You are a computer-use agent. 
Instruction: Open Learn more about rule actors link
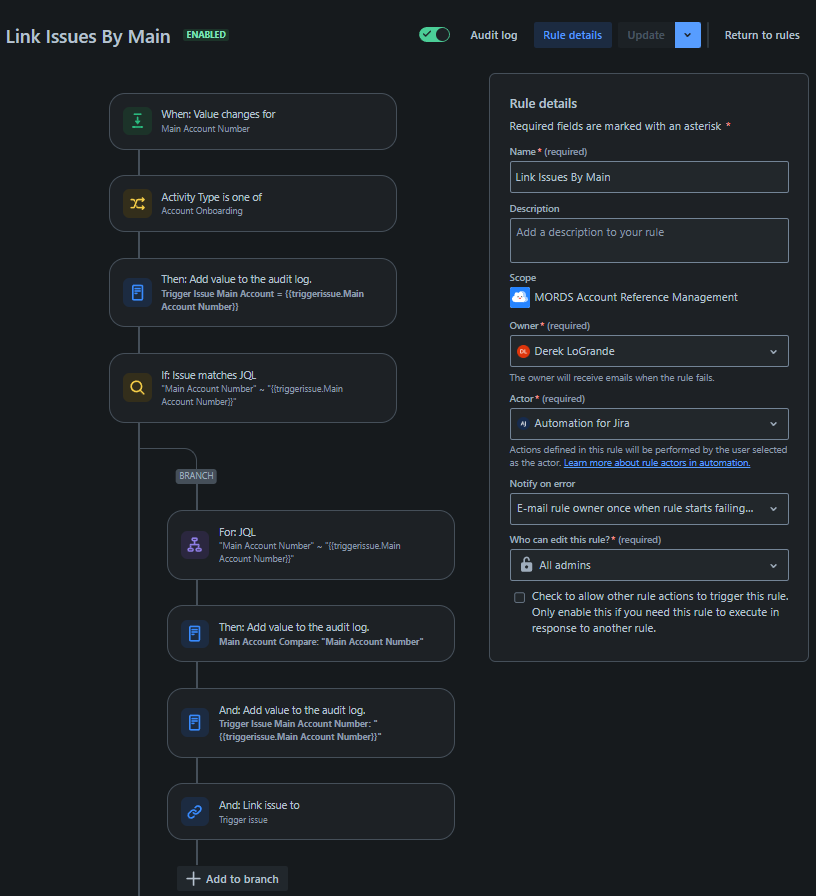(x=657, y=463)
